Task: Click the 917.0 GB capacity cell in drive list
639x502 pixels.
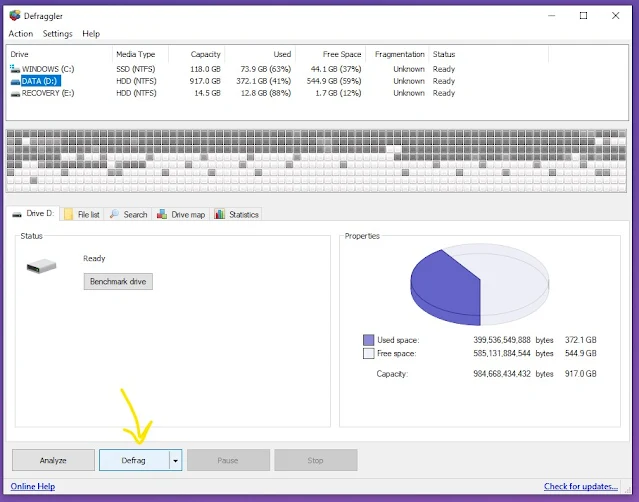Action: [205, 81]
